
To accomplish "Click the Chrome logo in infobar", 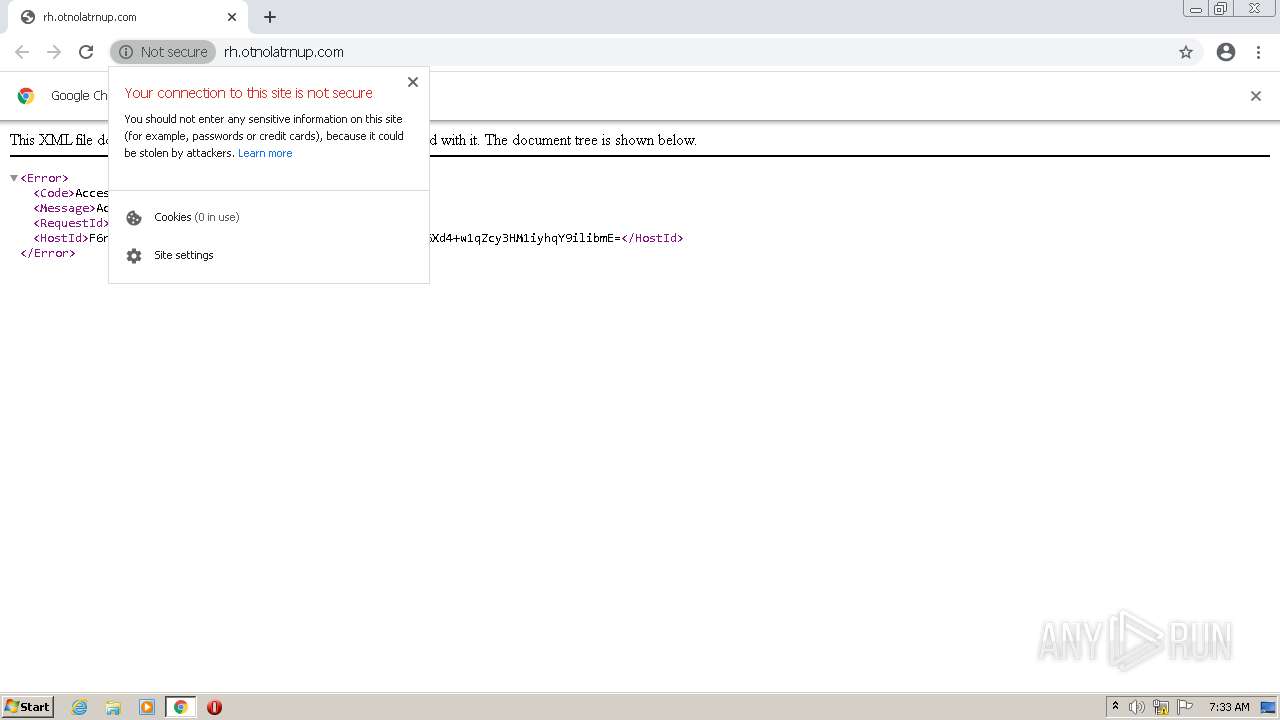I will pyautogui.click(x=26, y=96).
